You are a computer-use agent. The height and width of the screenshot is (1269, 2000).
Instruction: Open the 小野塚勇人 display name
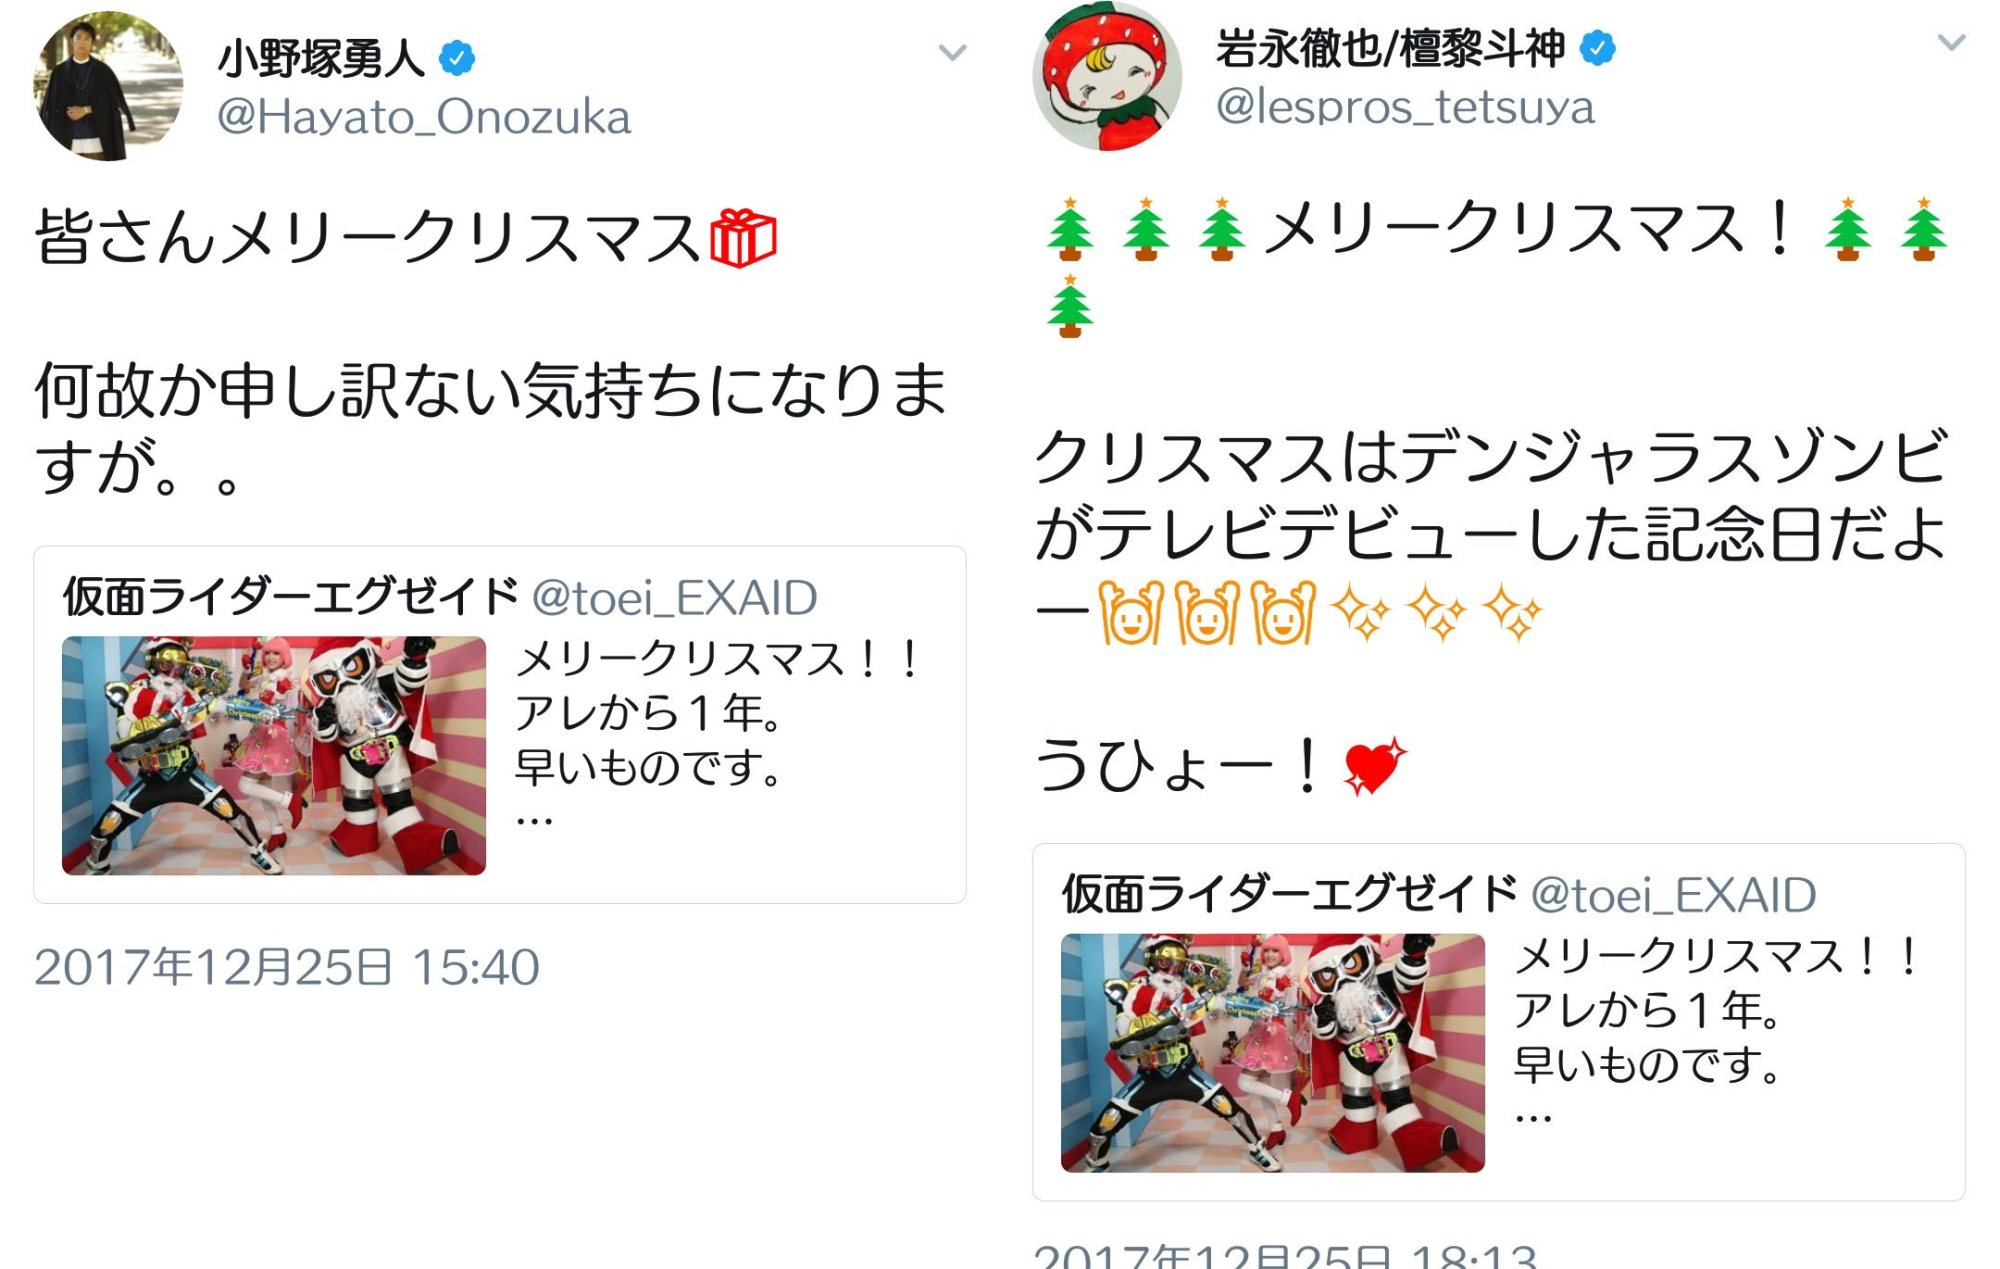point(321,58)
